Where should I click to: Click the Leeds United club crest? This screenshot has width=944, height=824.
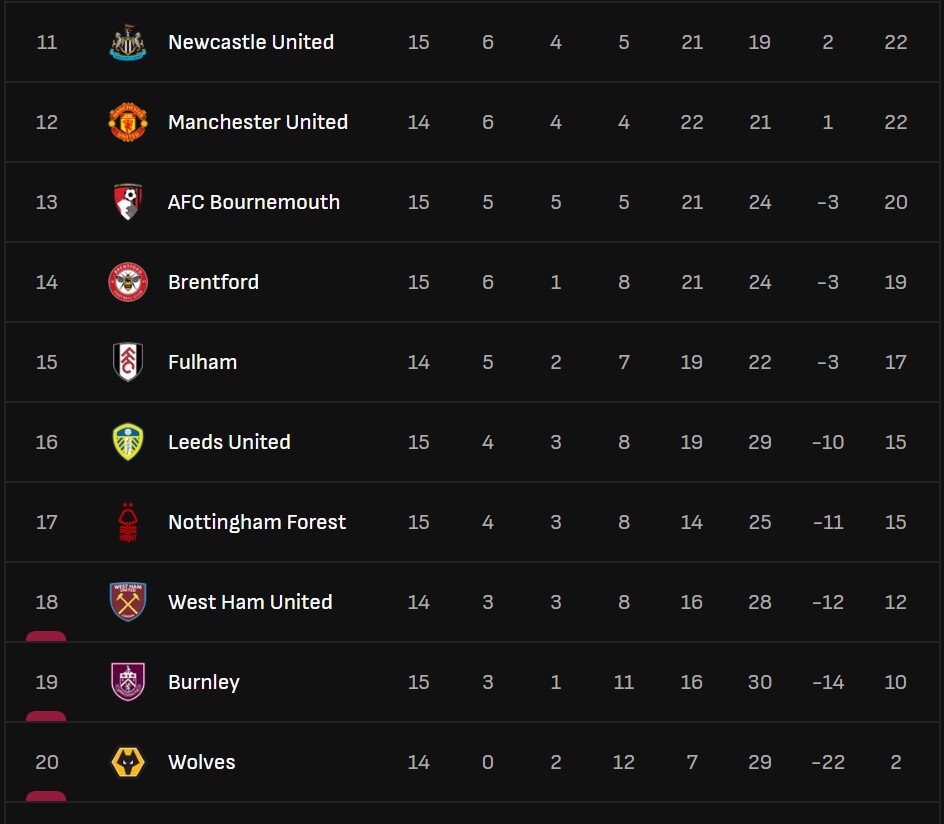pyautogui.click(x=128, y=442)
